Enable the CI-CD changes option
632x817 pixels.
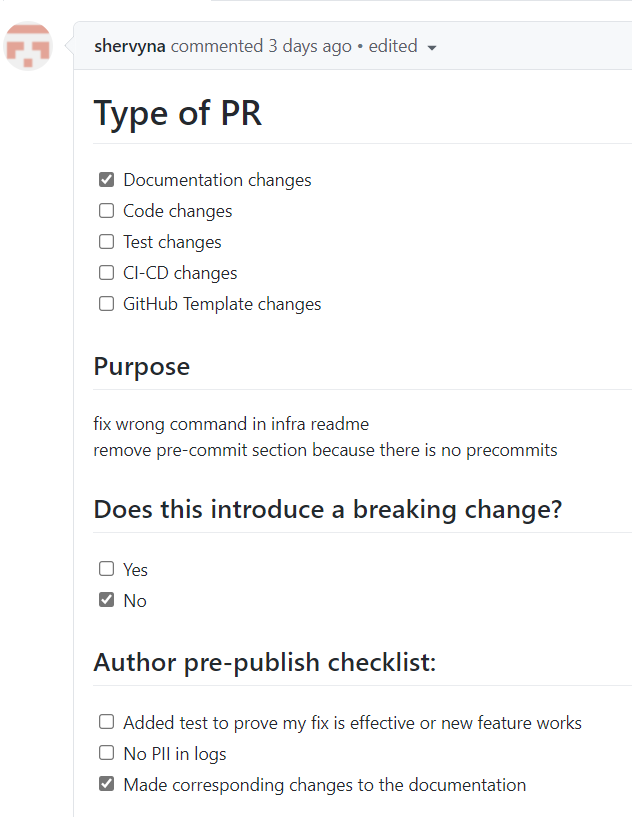(106, 272)
